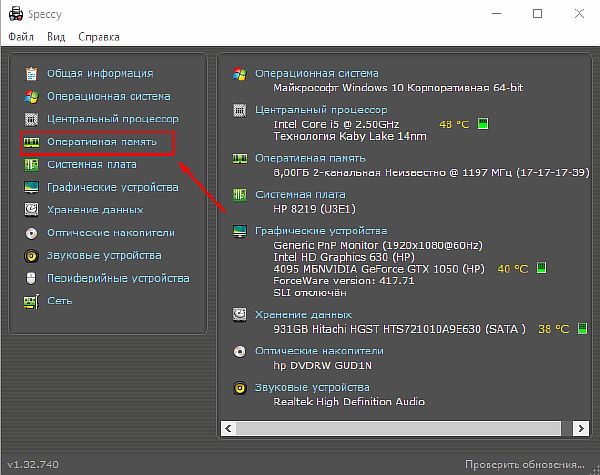Click the hard drive icon in summary panel
Screen dimensions: 600x475
[240, 315]
